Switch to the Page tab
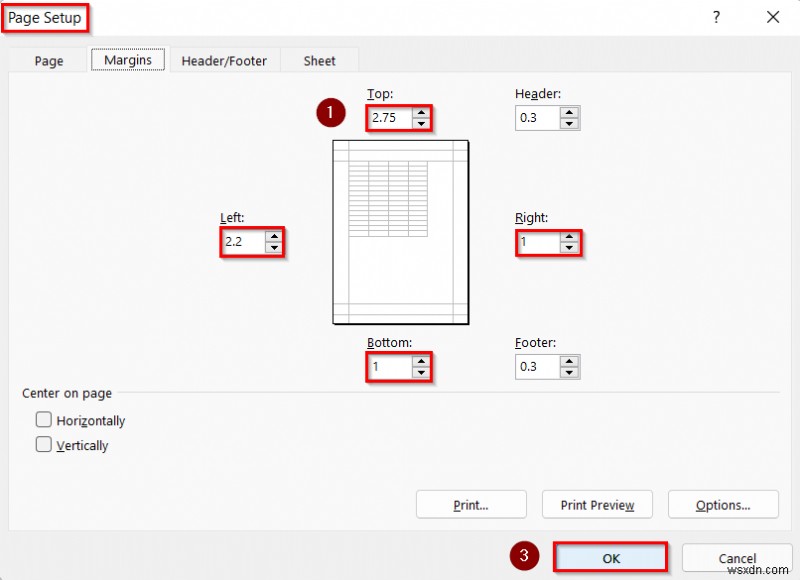800x580 pixels. [48, 60]
